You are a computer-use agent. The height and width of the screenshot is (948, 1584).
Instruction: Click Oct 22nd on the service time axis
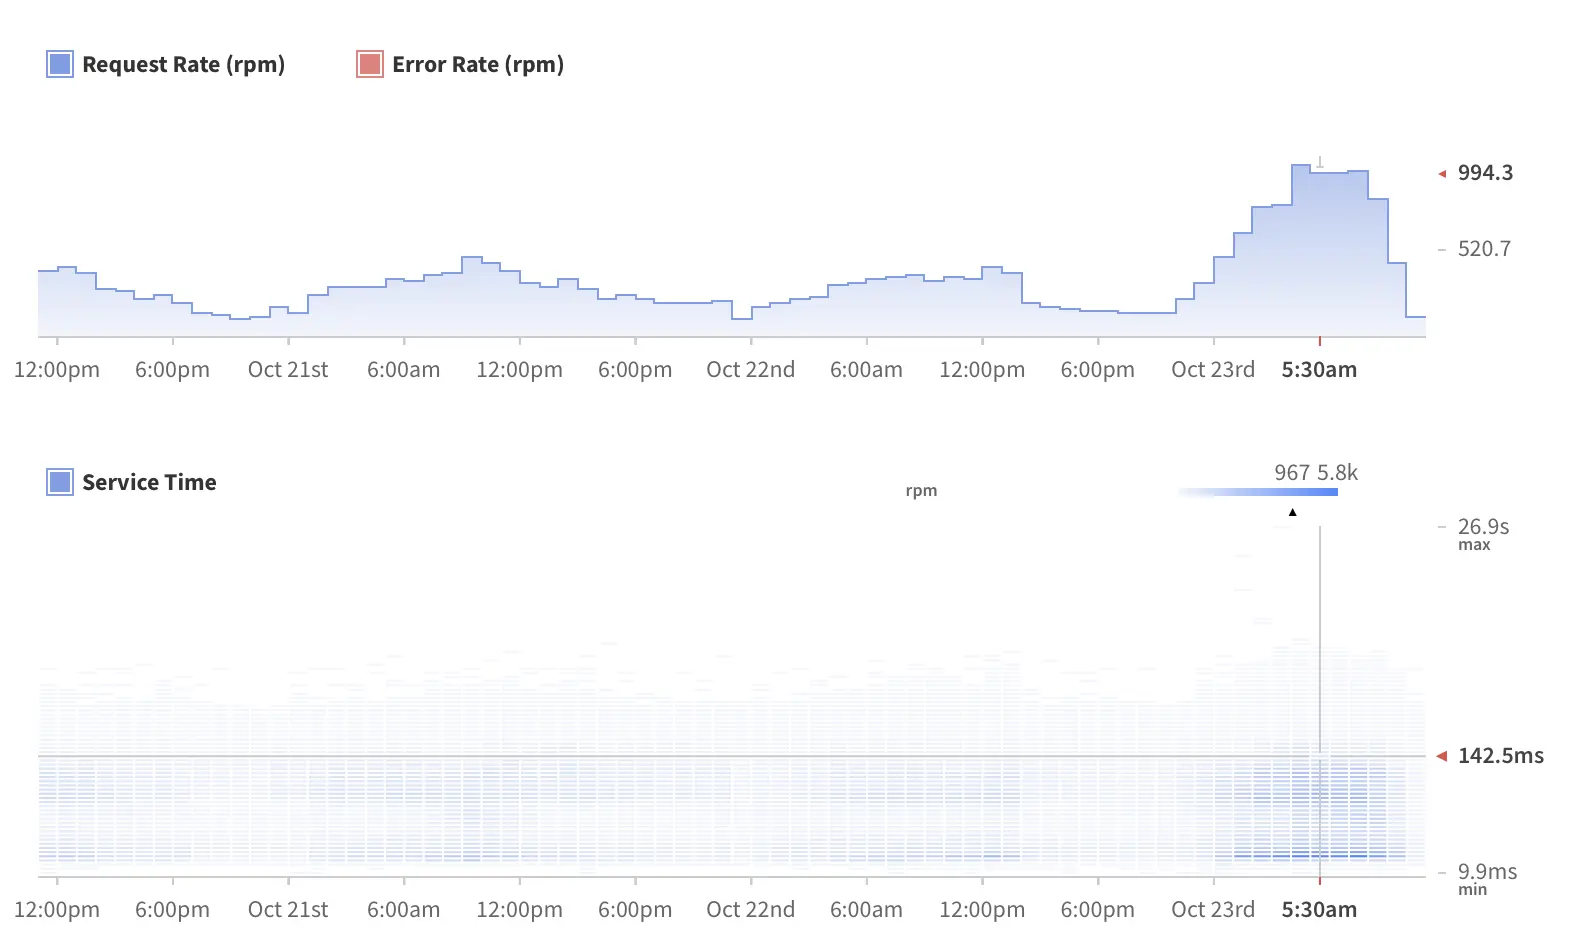[x=751, y=910]
